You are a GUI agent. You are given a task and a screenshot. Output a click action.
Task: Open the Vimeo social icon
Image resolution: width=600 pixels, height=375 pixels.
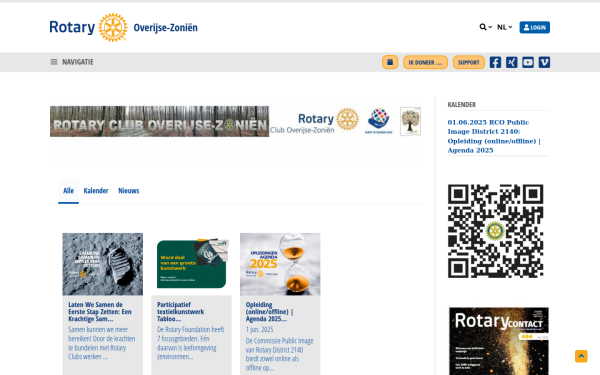point(544,62)
